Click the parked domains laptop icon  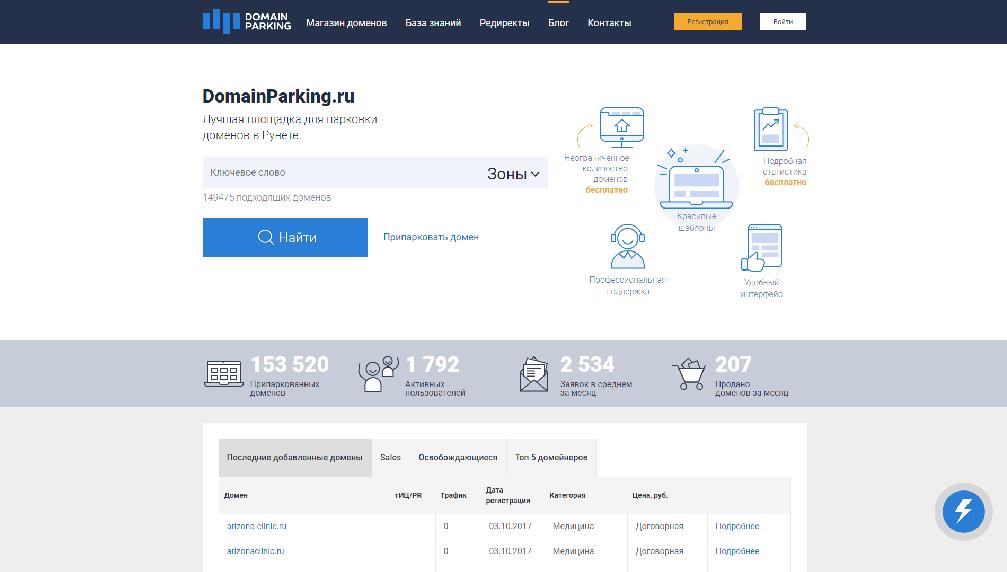[223, 374]
